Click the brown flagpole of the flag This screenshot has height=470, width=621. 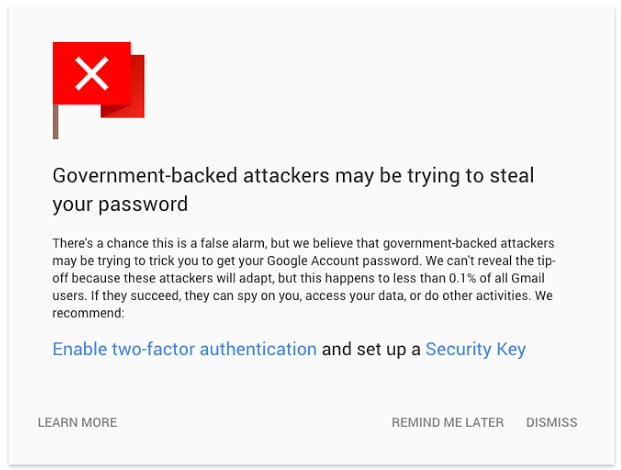(56, 122)
